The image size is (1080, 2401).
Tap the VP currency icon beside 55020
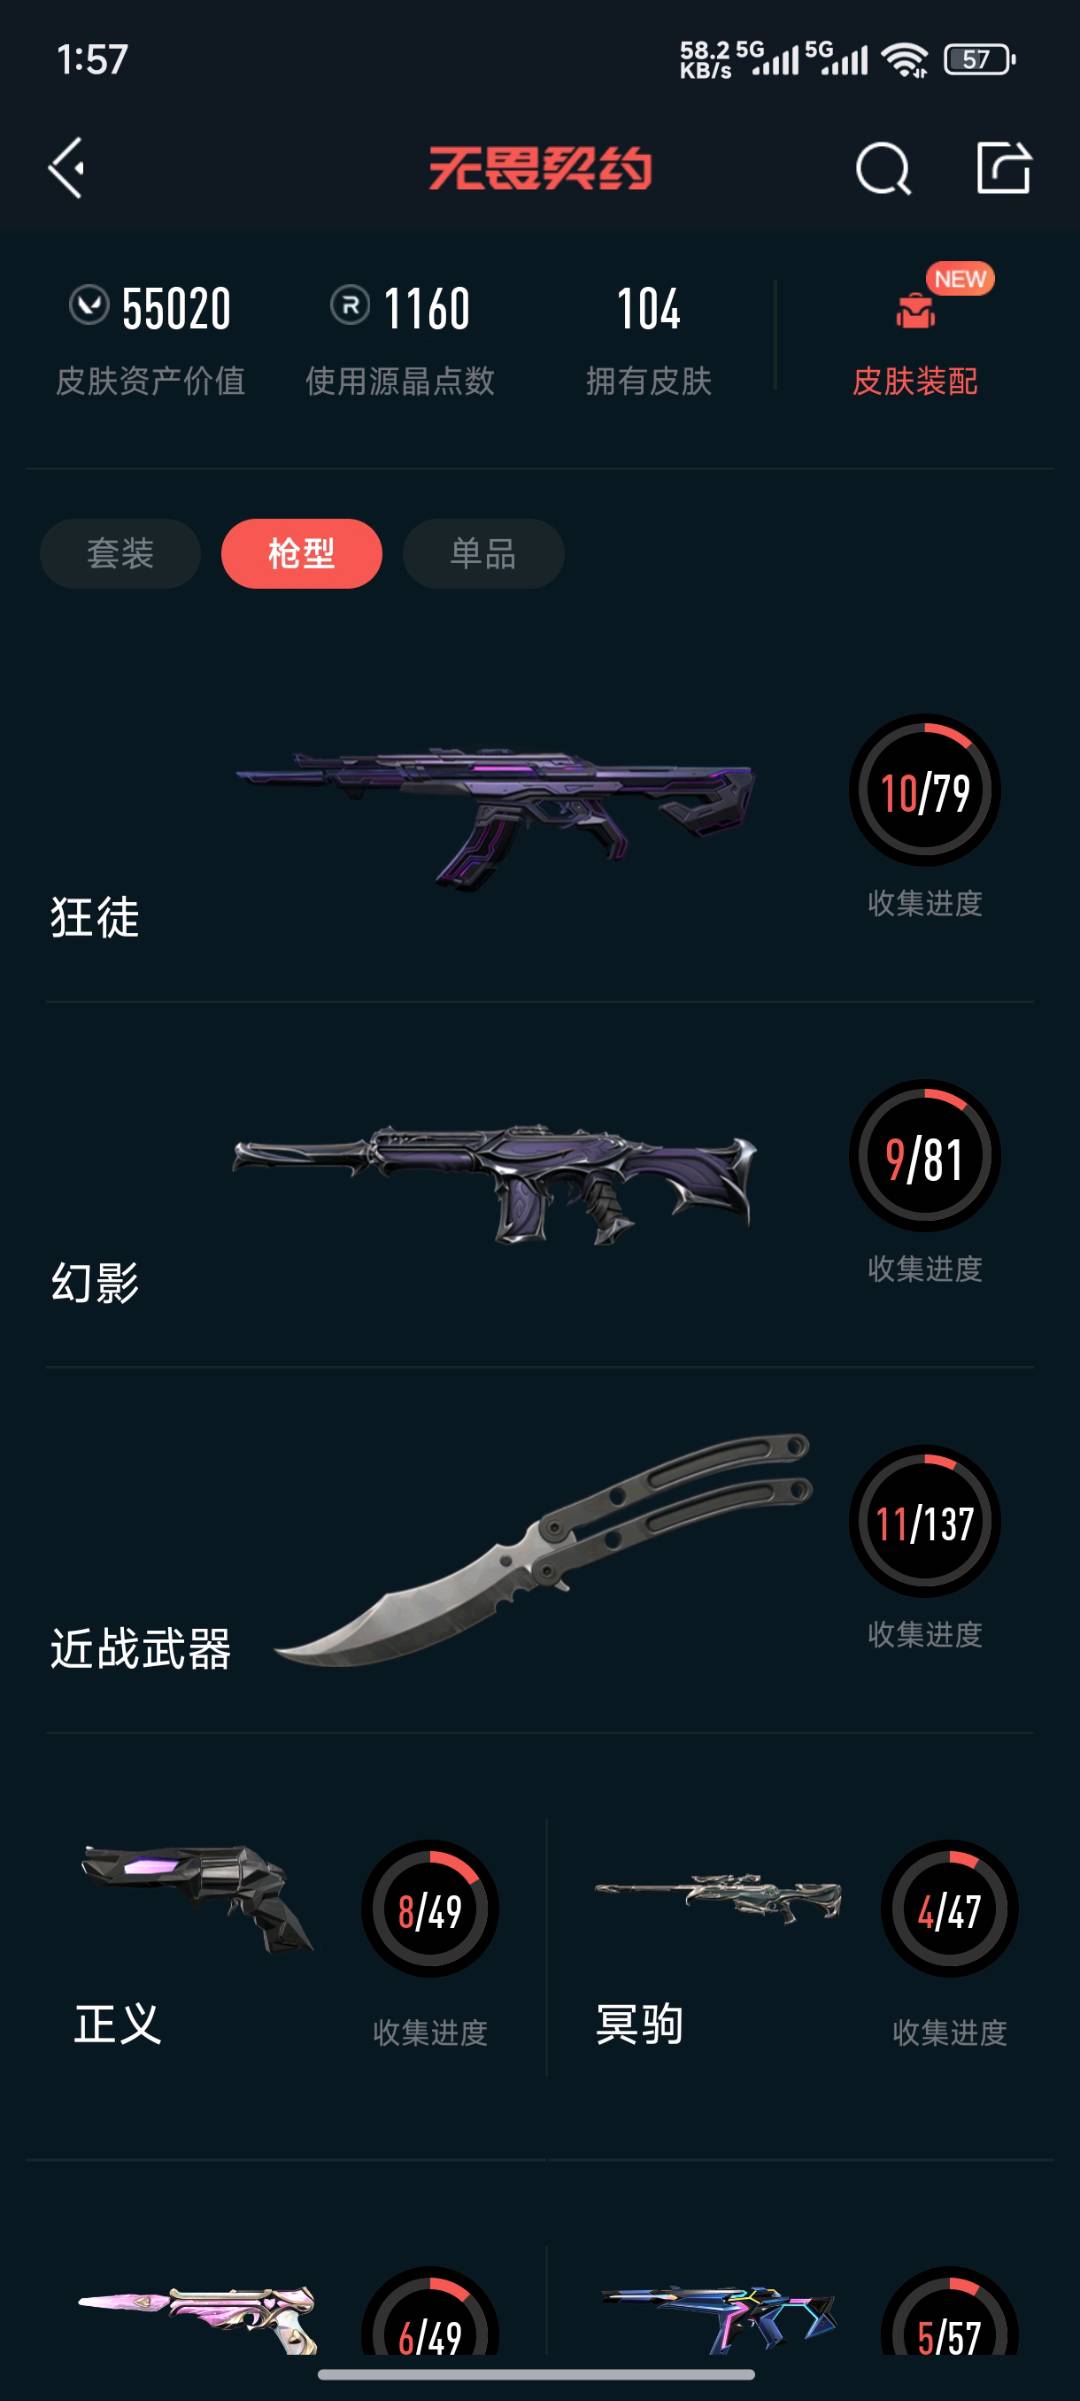[x=89, y=305]
